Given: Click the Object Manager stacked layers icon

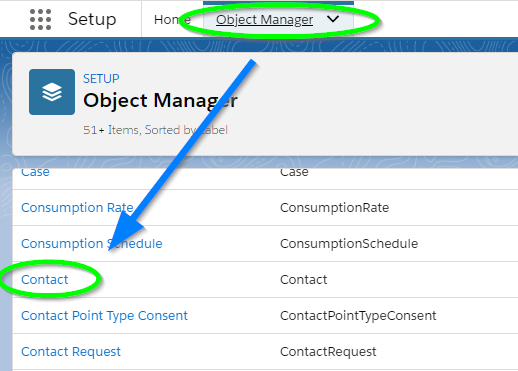Looking at the screenshot, I should click(52, 92).
